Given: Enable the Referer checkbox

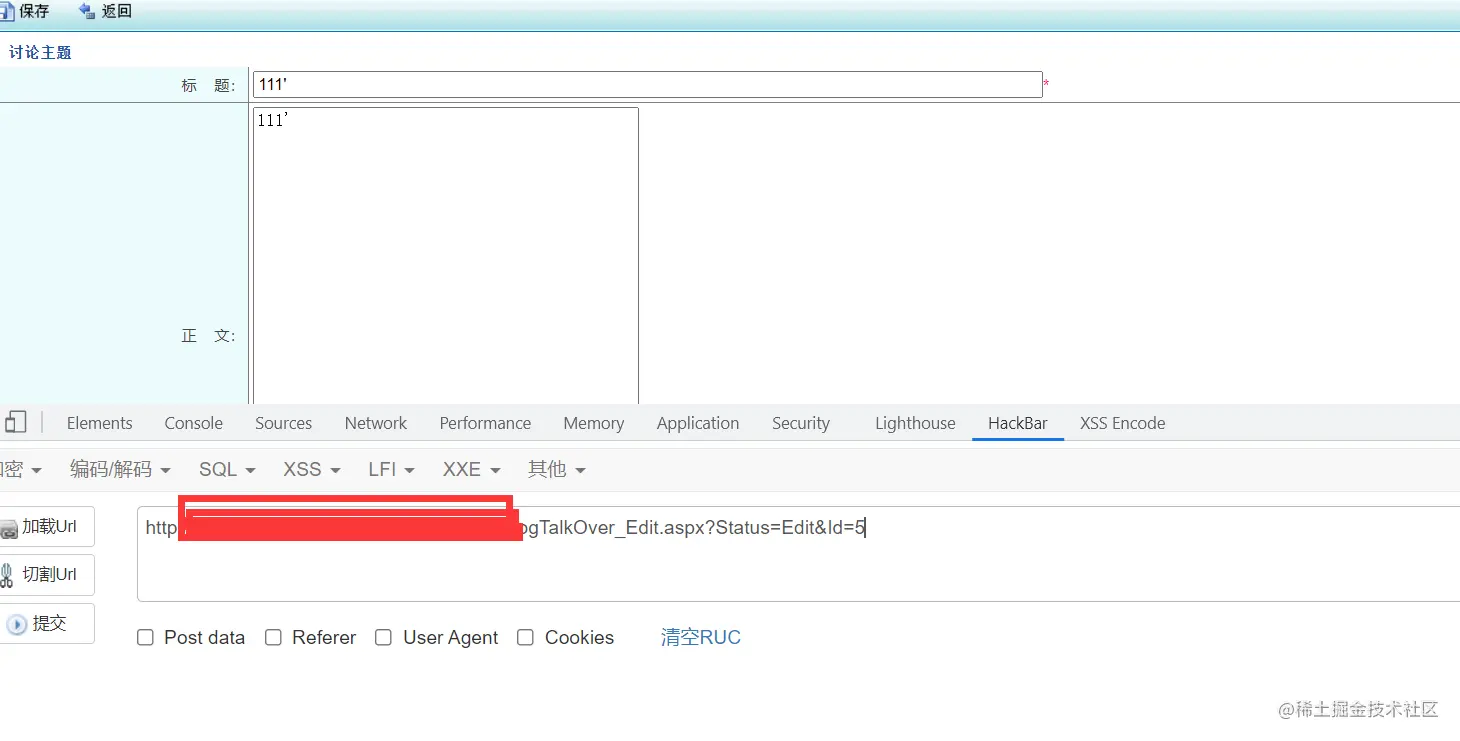Looking at the screenshot, I should (273, 637).
